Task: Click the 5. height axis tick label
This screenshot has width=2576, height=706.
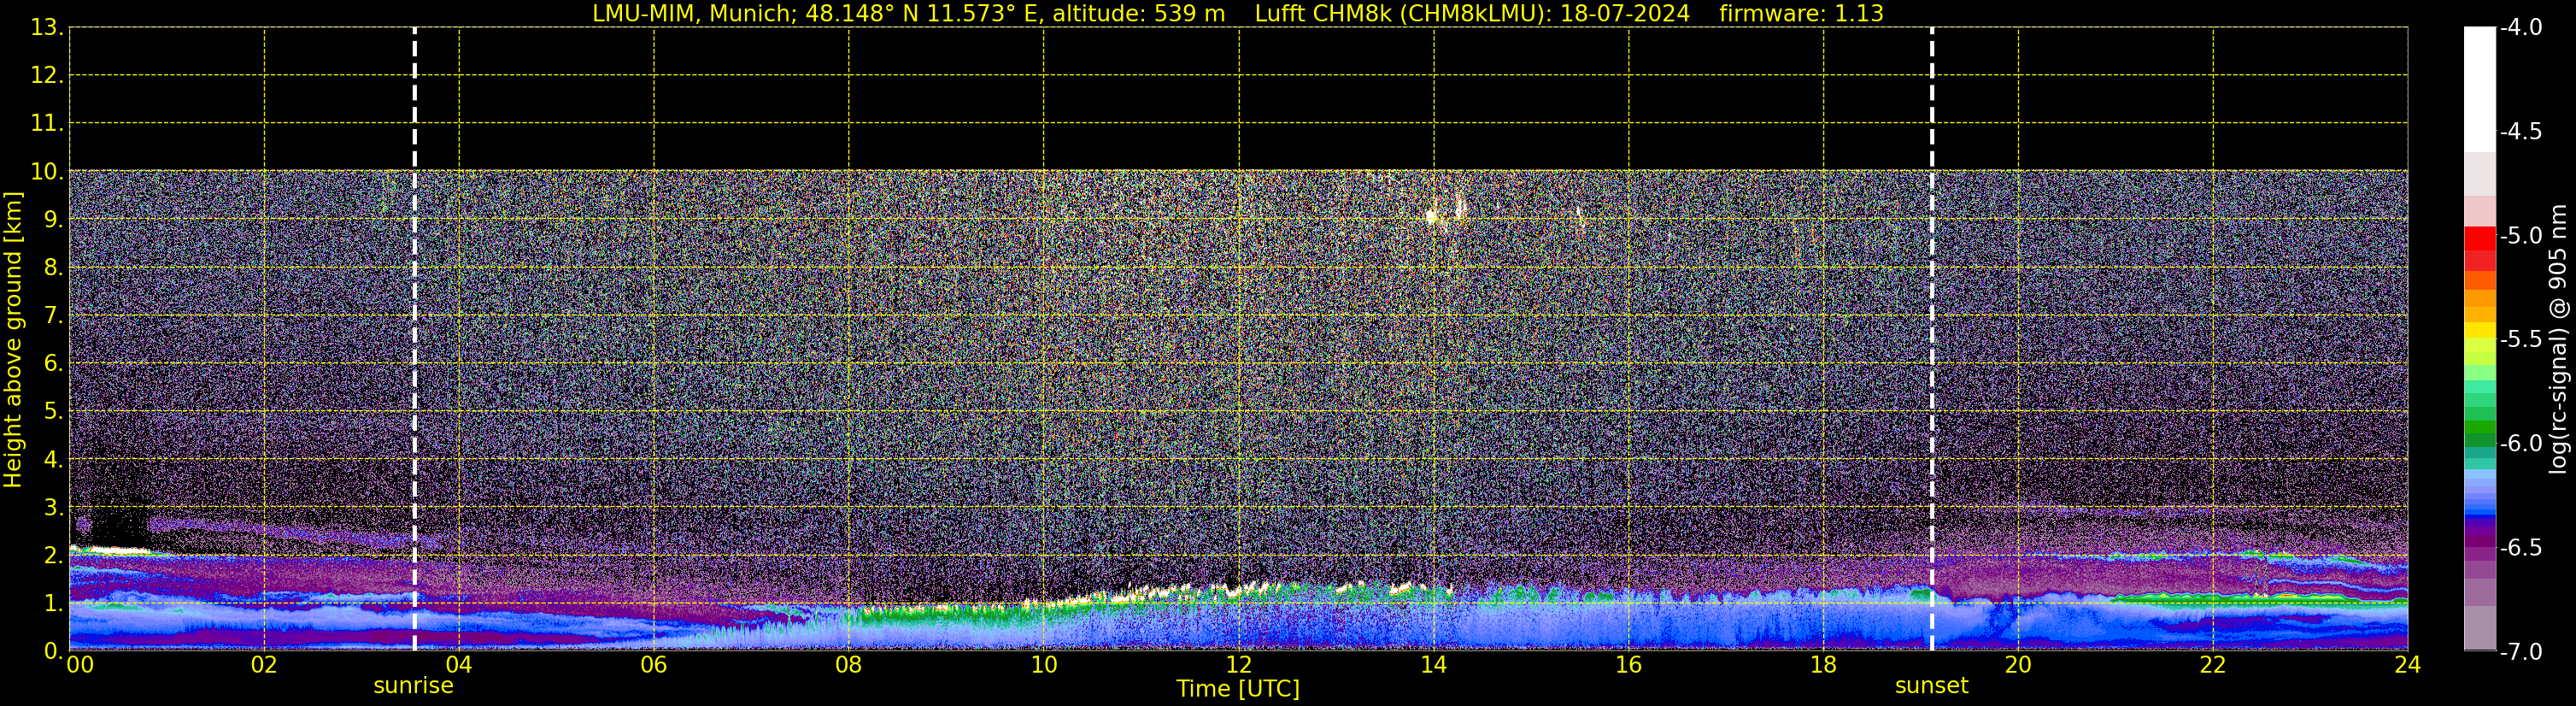Action: [x=53, y=412]
